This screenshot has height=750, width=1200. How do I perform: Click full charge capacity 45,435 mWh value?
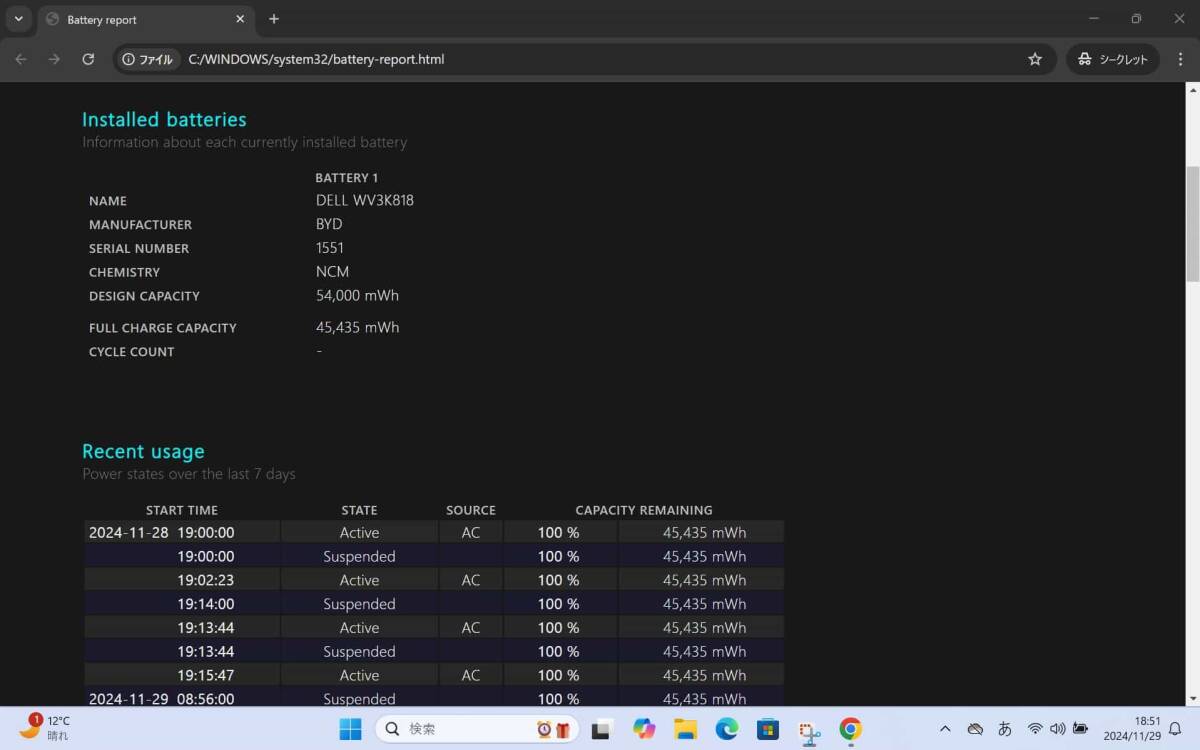pos(357,328)
